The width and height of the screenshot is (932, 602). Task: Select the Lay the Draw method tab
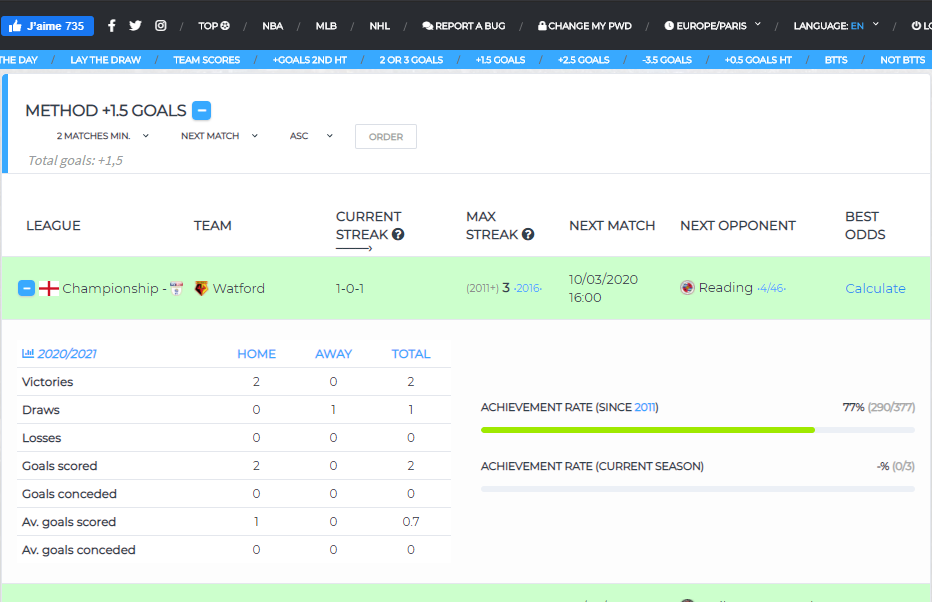106,60
